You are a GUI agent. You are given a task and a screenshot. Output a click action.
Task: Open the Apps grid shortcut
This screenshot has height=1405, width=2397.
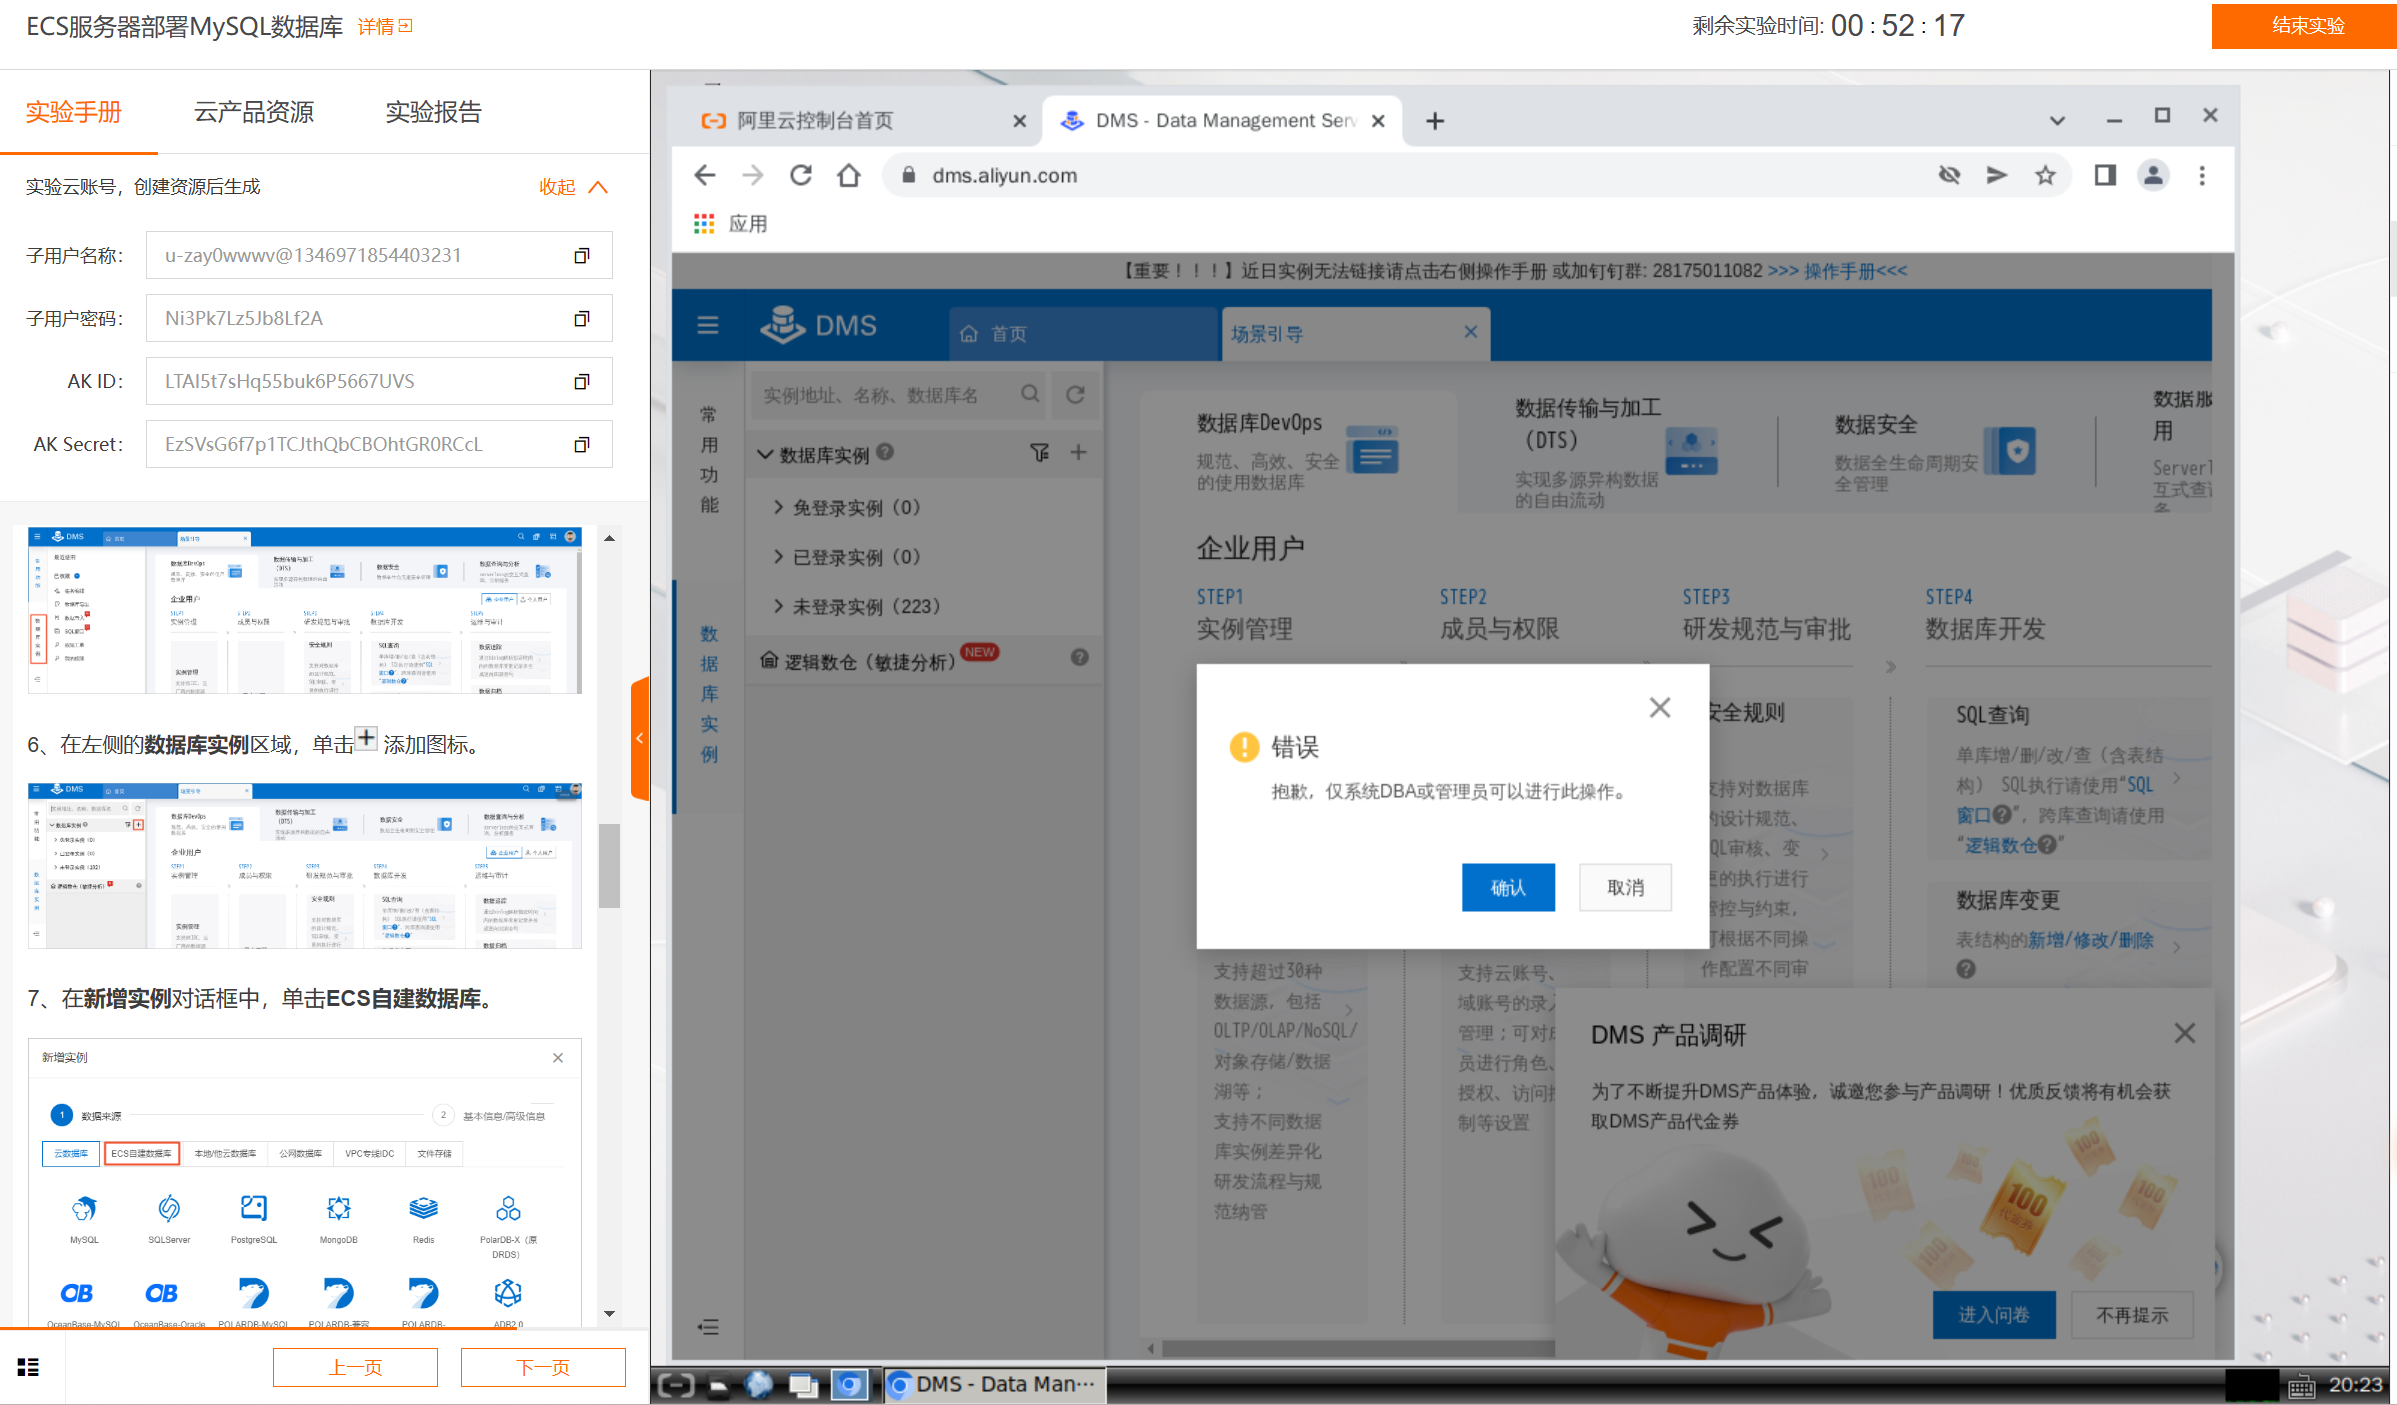(x=704, y=224)
